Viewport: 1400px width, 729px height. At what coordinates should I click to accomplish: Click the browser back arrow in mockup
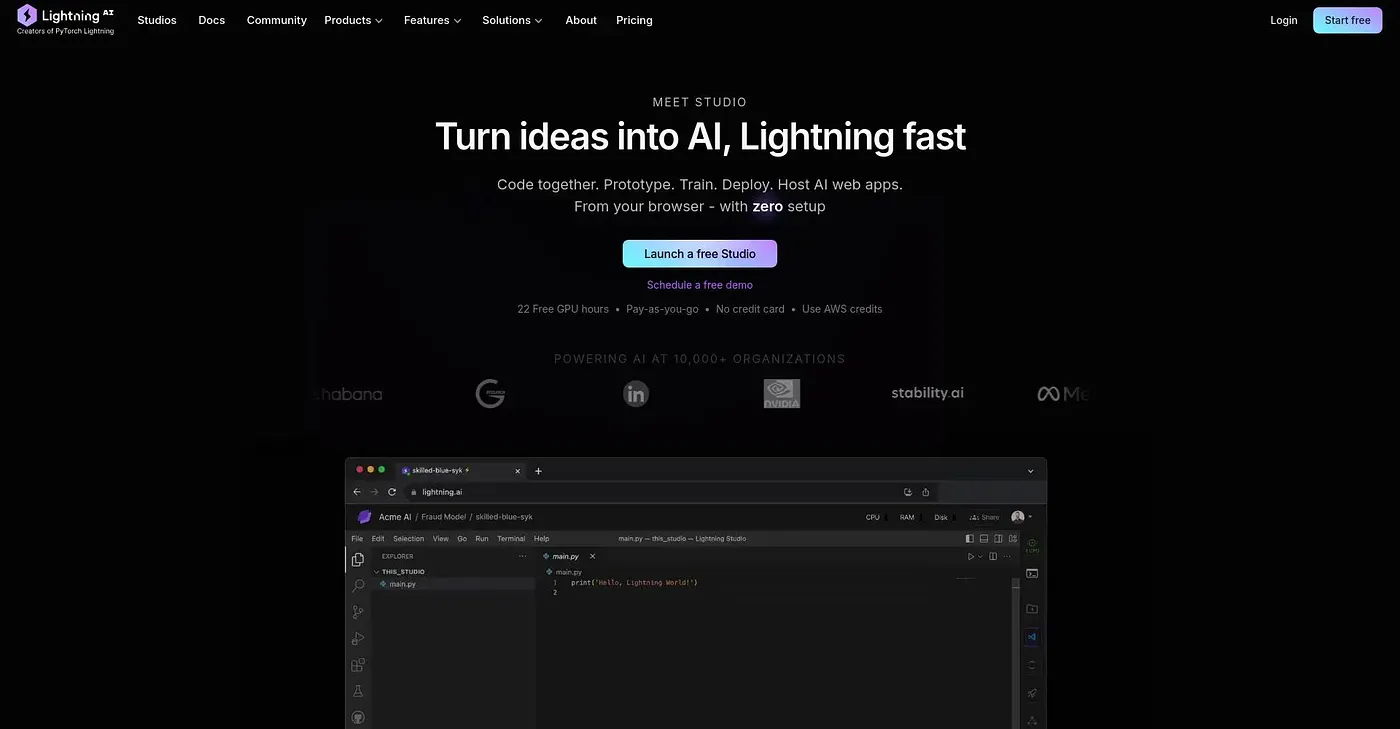click(358, 492)
